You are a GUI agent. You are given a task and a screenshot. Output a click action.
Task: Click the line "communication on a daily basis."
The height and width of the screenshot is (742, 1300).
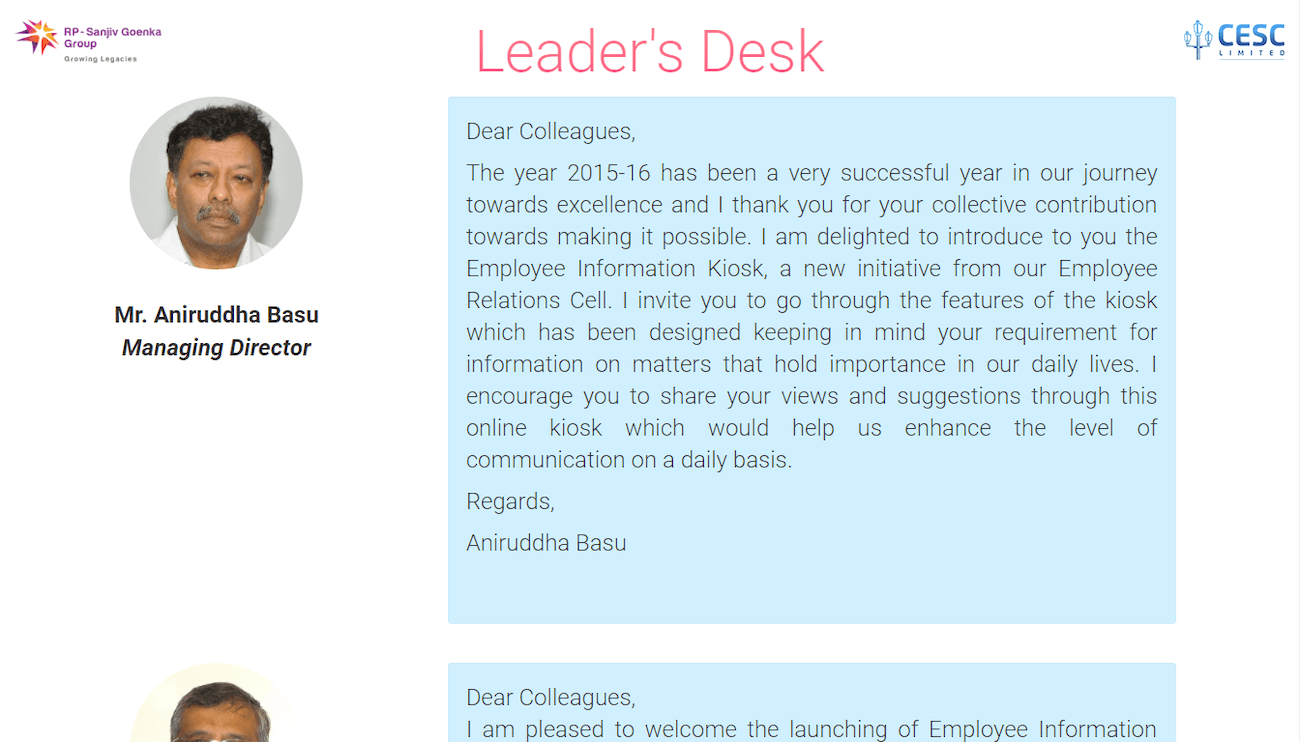coord(628,460)
